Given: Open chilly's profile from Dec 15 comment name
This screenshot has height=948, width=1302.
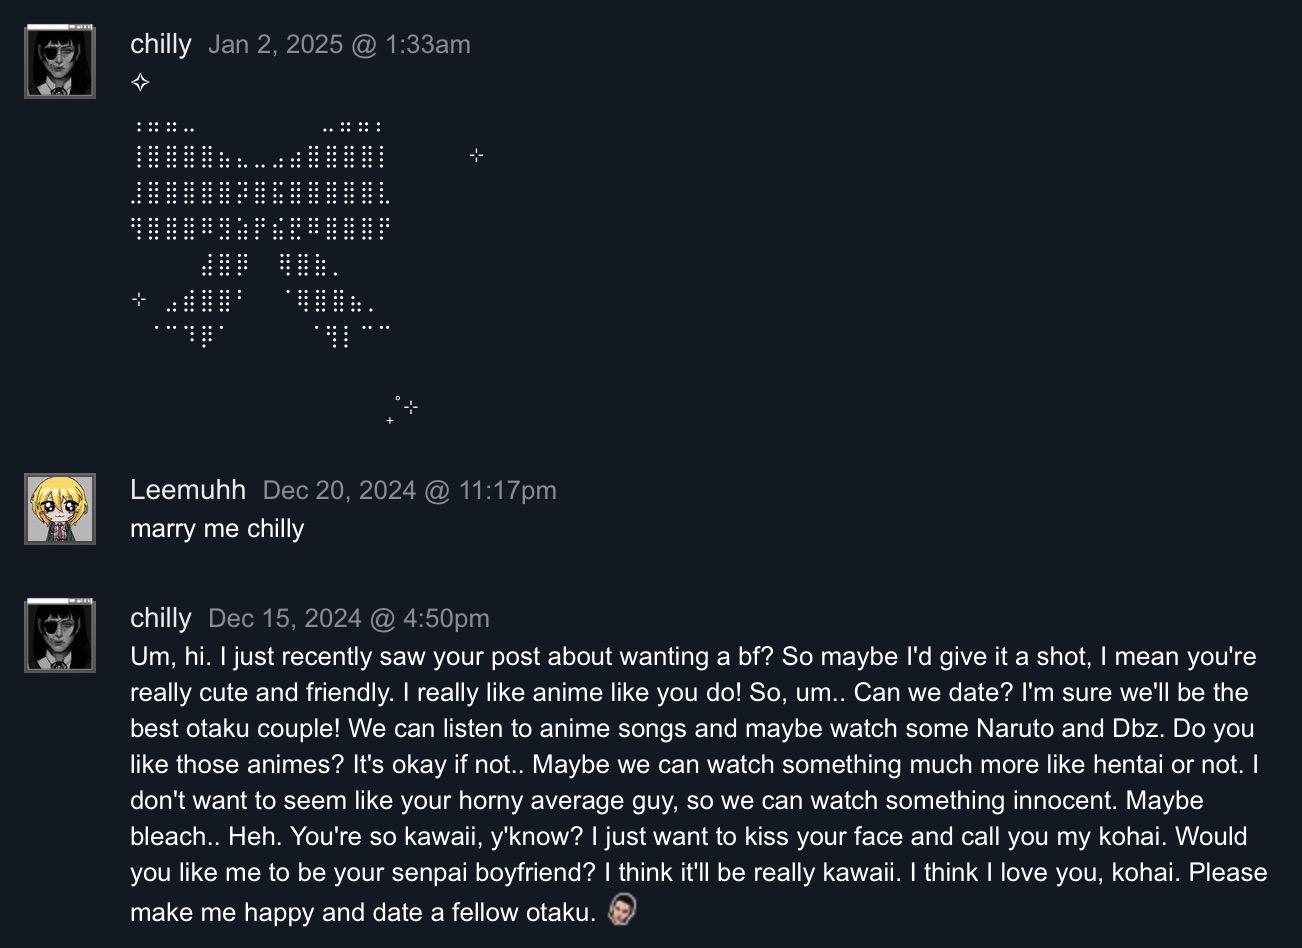Looking at the screenshot, I should coord(160,618).
